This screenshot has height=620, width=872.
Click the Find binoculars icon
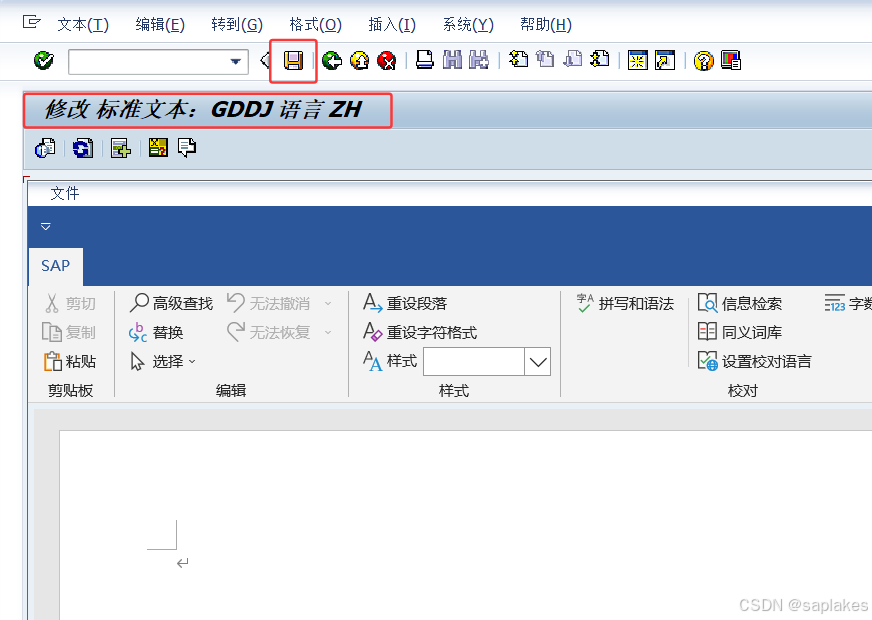(x=452, y=59)
